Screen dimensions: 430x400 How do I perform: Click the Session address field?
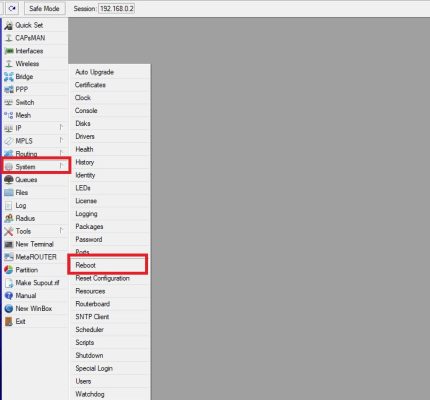point(116,9)
